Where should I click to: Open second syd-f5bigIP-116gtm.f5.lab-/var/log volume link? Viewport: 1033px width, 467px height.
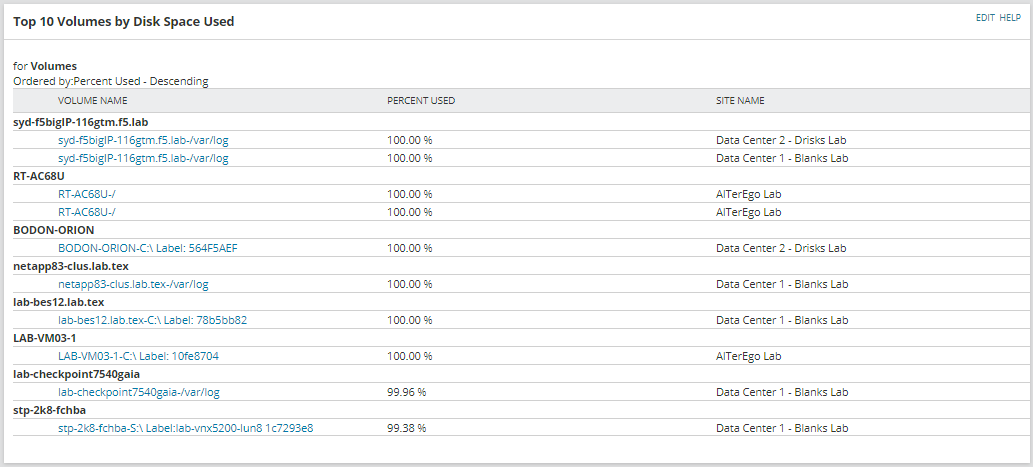144,158
